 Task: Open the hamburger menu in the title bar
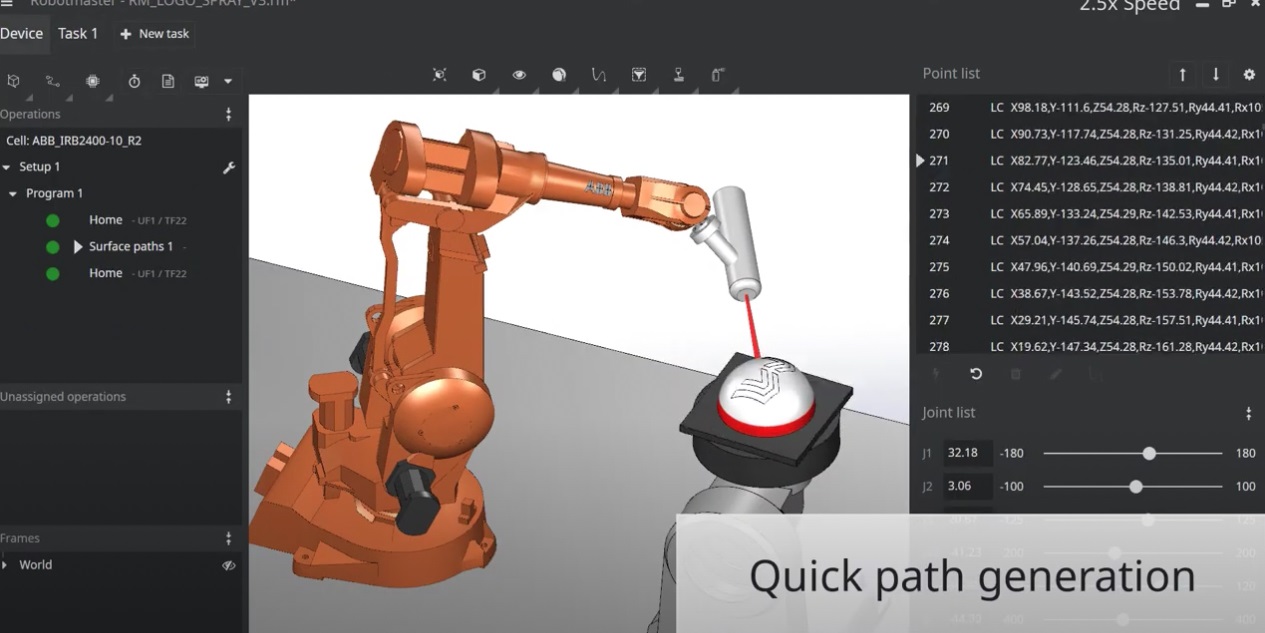tap(7, 4)
